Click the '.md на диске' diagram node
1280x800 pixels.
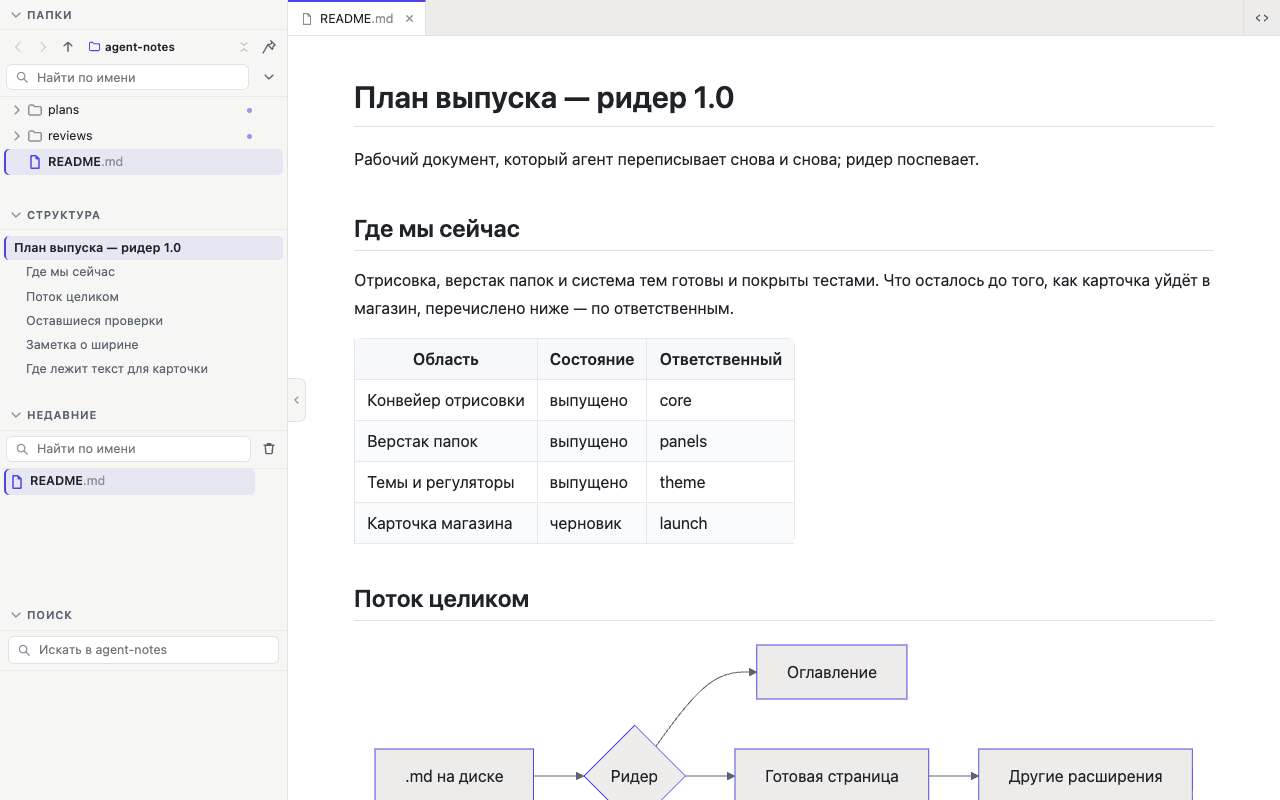[454, 776]
